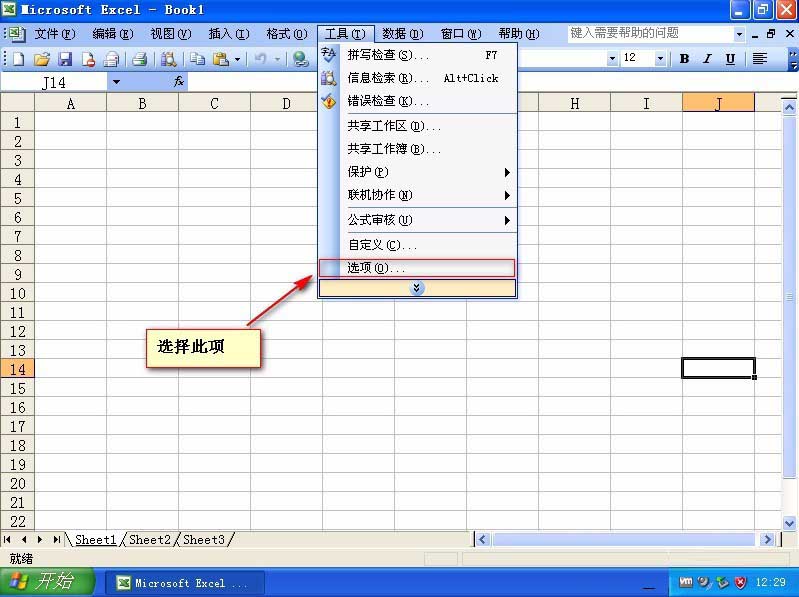The image size is (799, 597).
Task: Go to last sheet tab navigation arrow
Action: (x=57, y=539)
